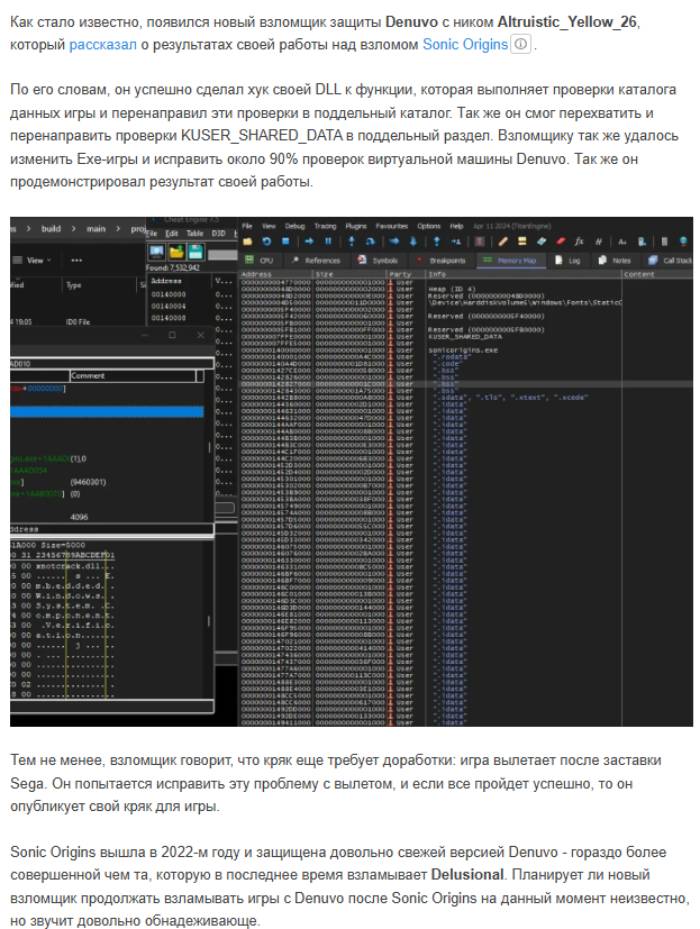Open the View menu in x64dbg
The width and height of the screenshot is (700, 929).
pyautogui.click(x=269, y=226)
